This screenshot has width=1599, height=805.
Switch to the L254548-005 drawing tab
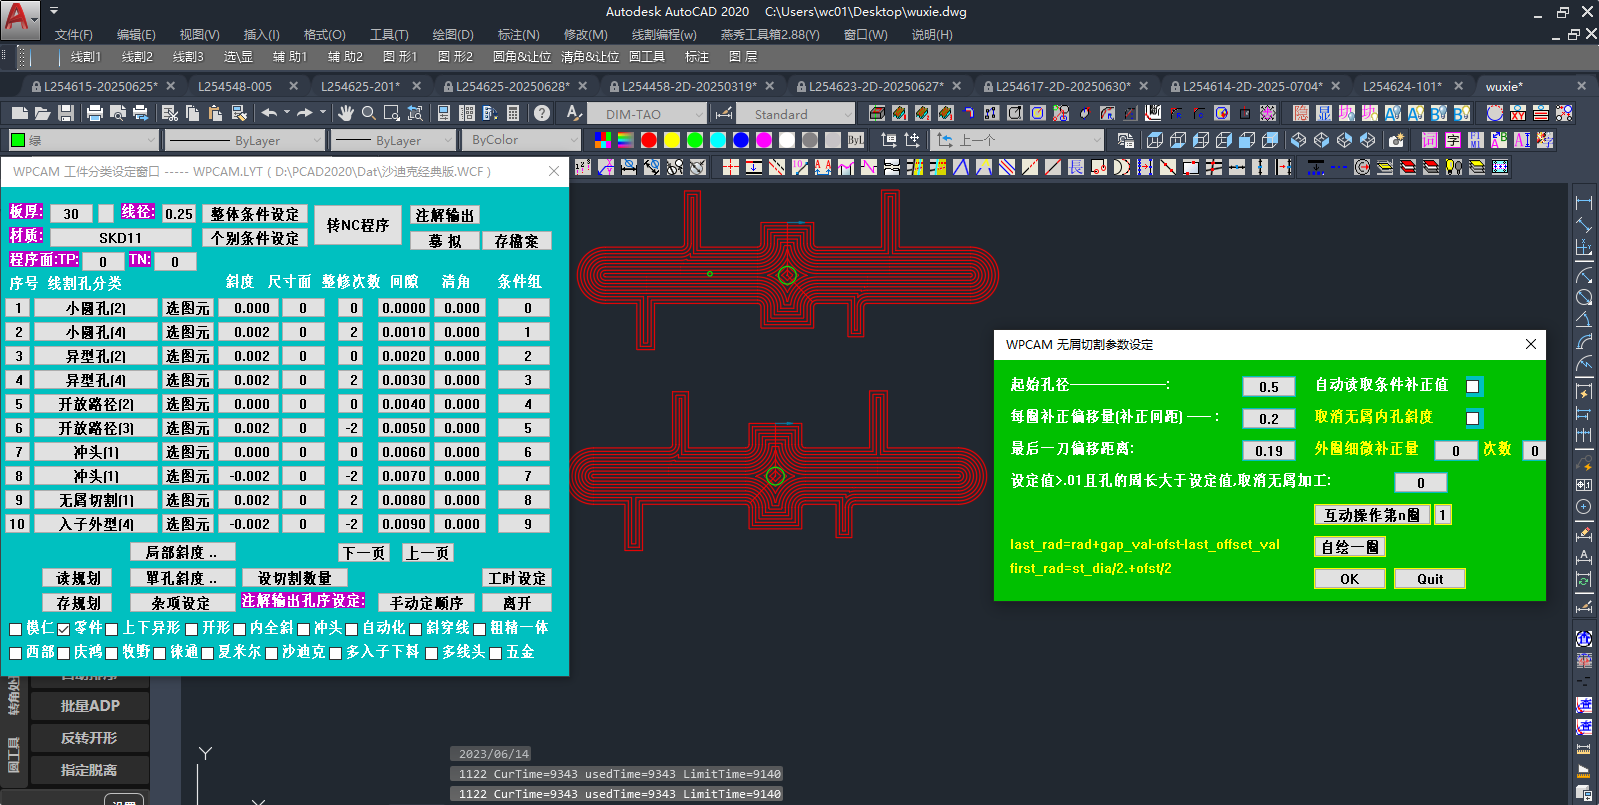pos(235,86)
